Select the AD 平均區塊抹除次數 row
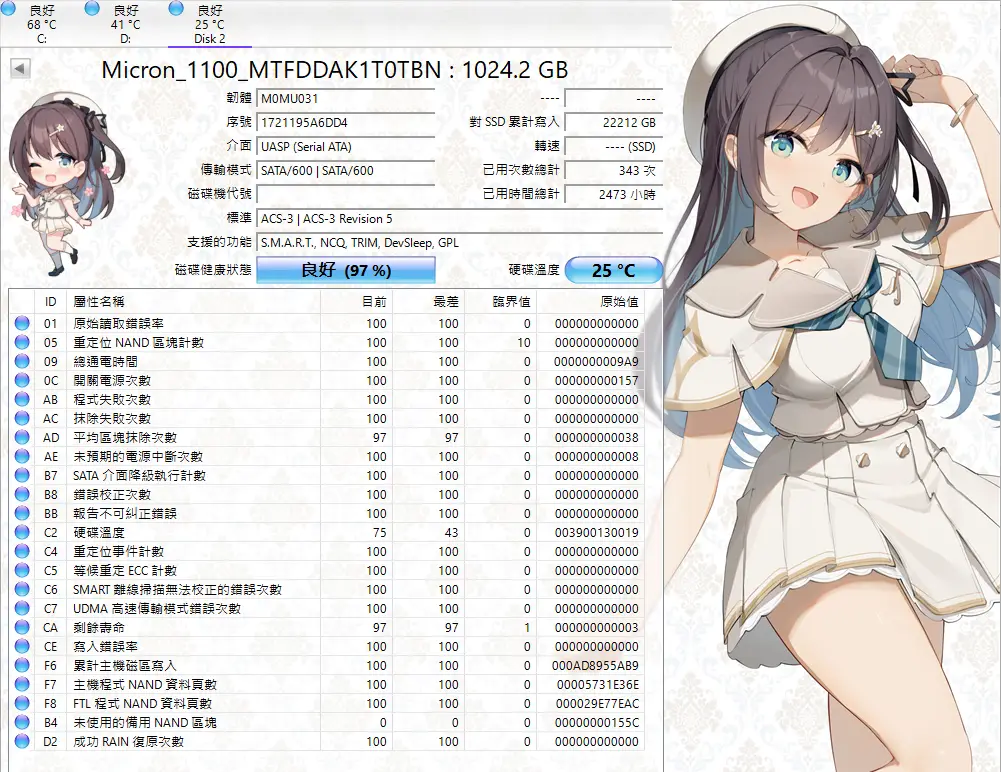Image resolution: width=1001 pixels, height=772 pixels. 300,438
